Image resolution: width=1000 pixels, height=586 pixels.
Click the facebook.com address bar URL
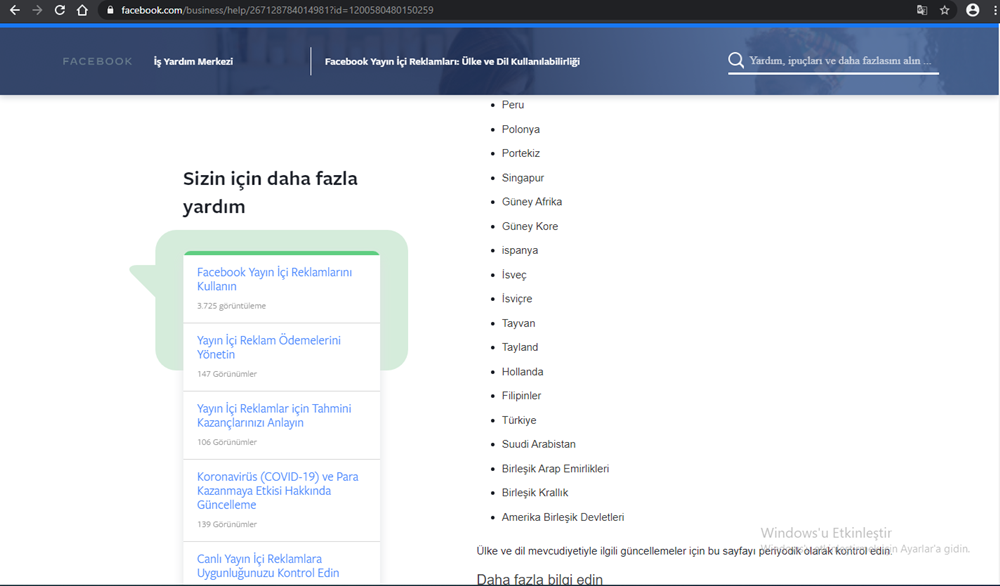click(277, 10)
